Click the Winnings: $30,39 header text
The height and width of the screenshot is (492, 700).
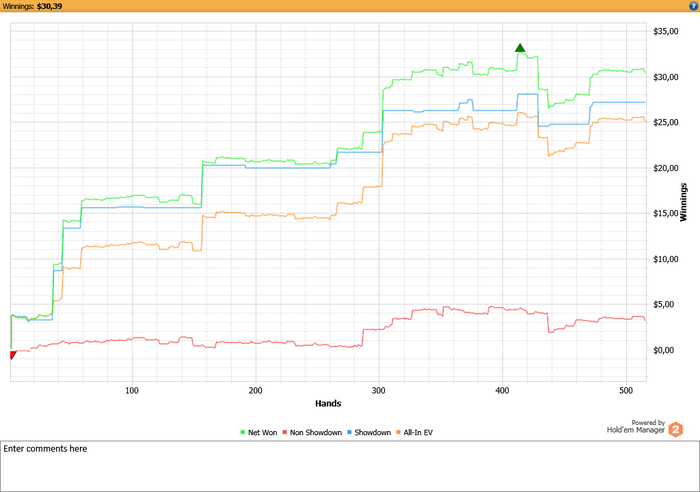pos(32,6)
